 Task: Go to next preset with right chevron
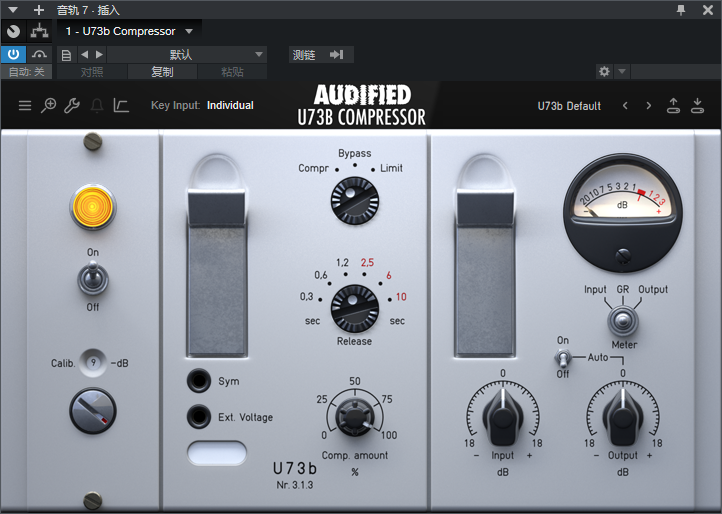click(x=649, y=106)
